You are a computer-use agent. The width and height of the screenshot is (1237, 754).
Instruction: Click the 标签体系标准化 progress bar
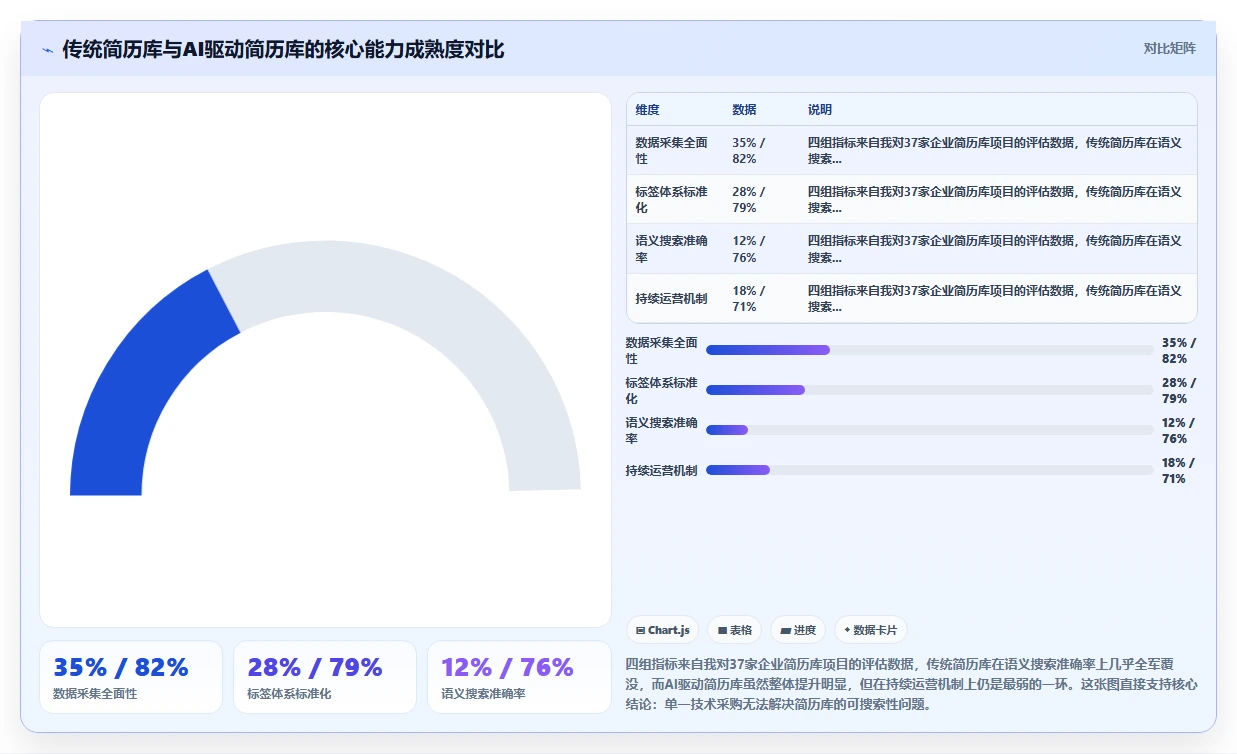tap(930, 390)
